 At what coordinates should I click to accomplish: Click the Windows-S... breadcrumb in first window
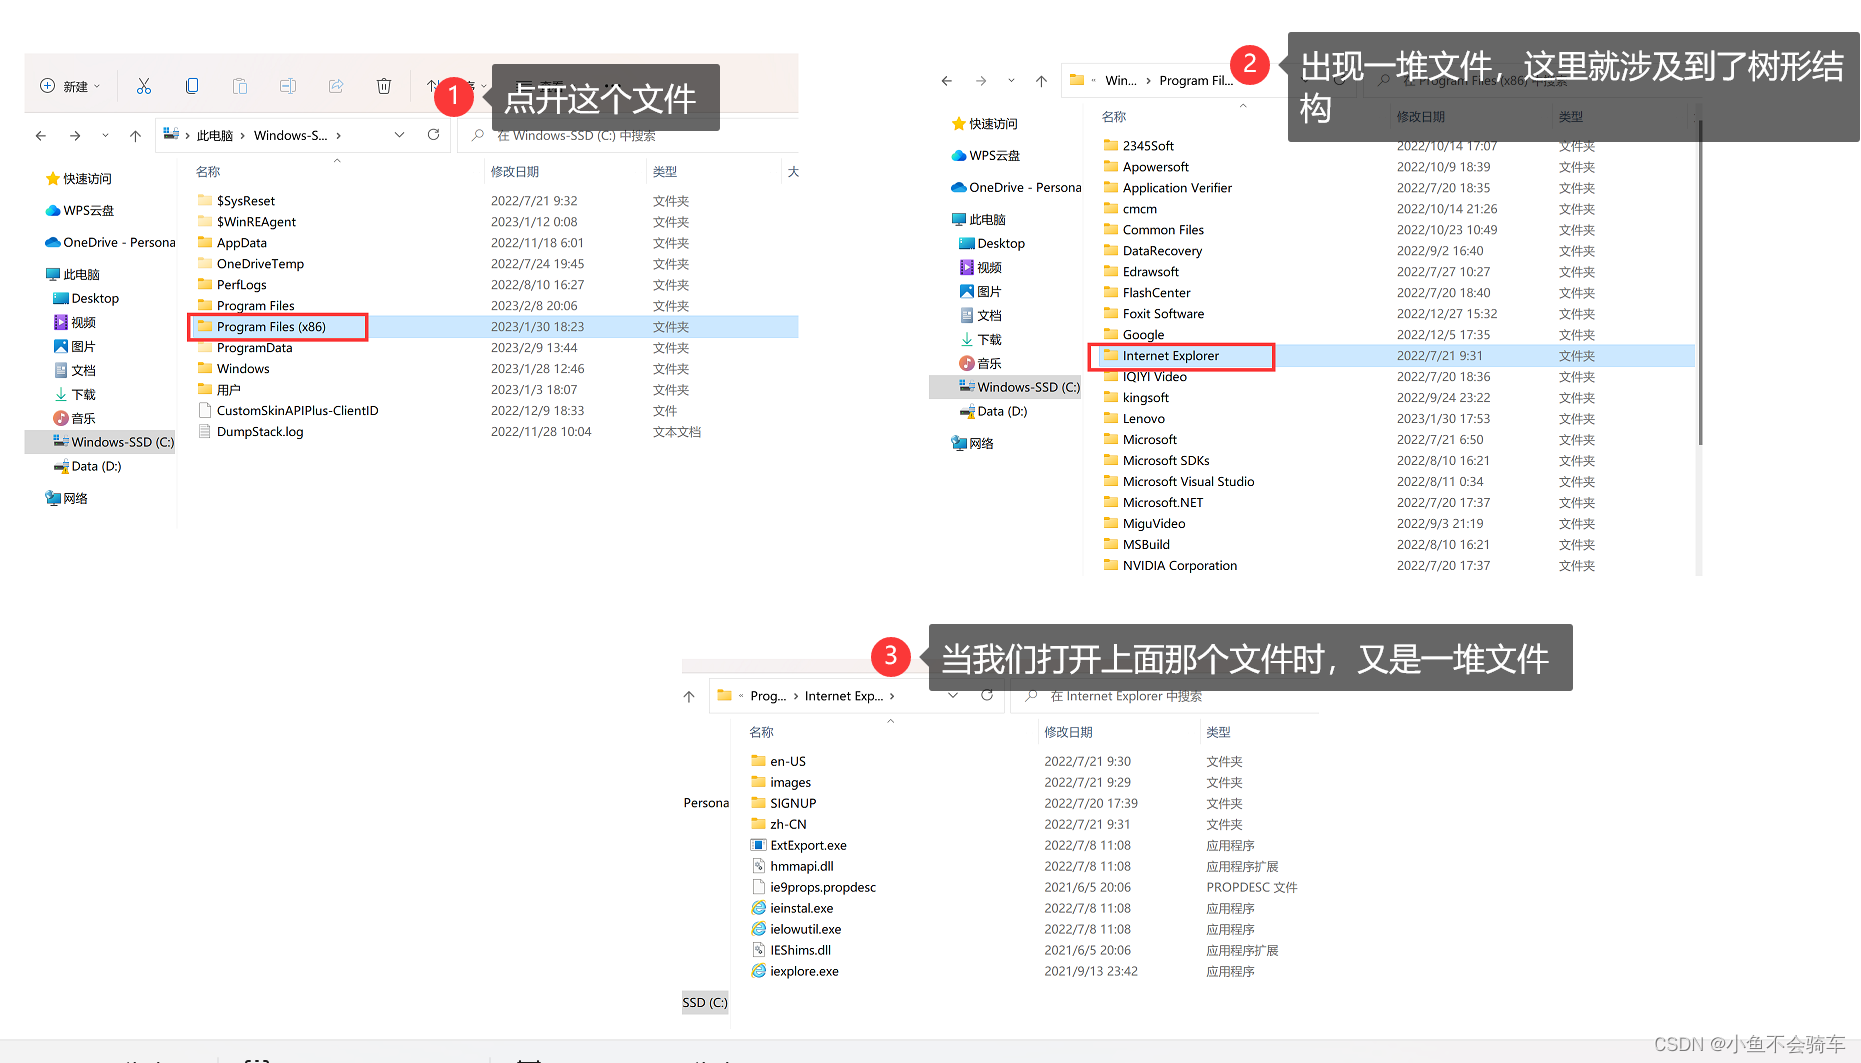[290, 135]
